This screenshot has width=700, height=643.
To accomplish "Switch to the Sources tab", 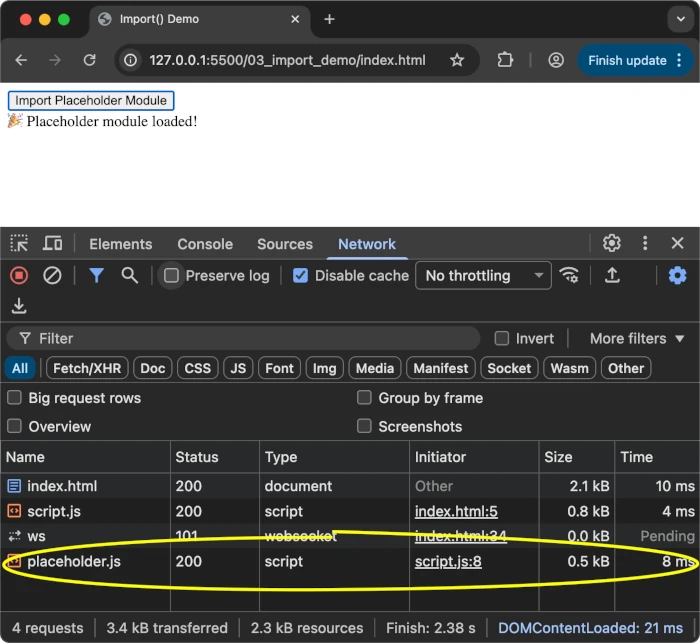I will (285, 244).
